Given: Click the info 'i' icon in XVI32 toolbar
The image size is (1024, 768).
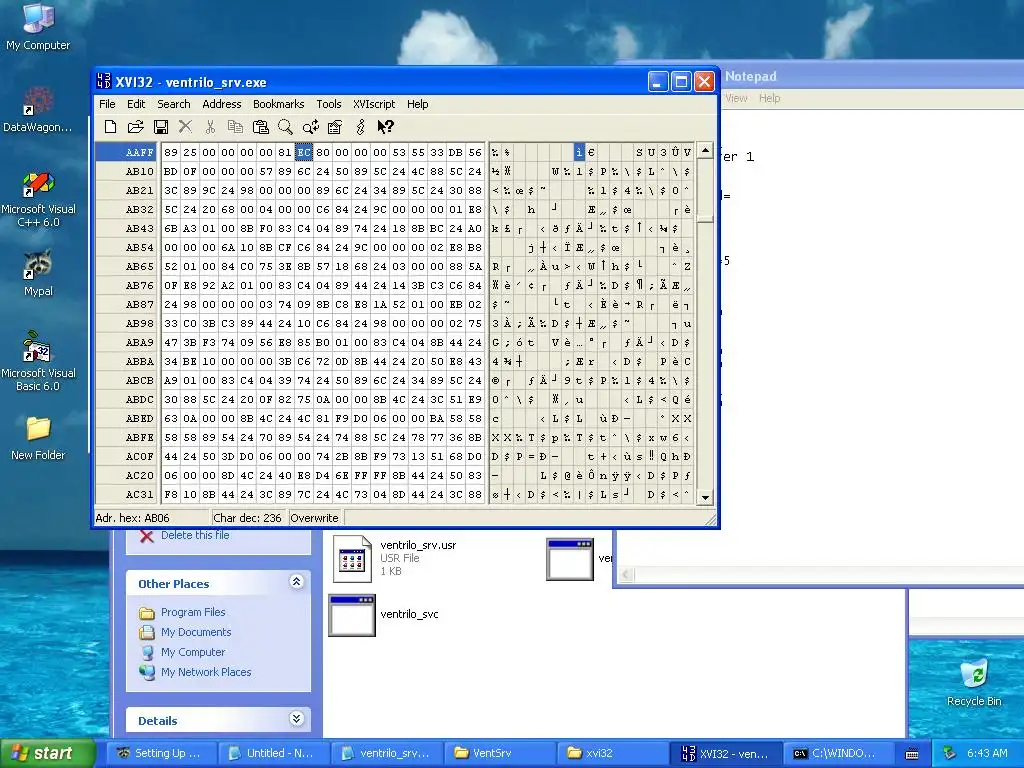Looking at the screenshot, I should click(360, 127).
